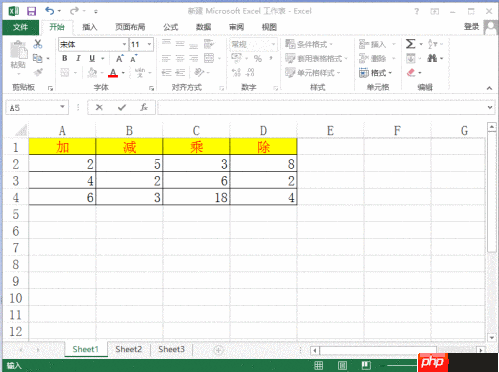Switch to the 插入 Insert tab
The width and height of the screenshot is (499, 372).
click(90, 27)
